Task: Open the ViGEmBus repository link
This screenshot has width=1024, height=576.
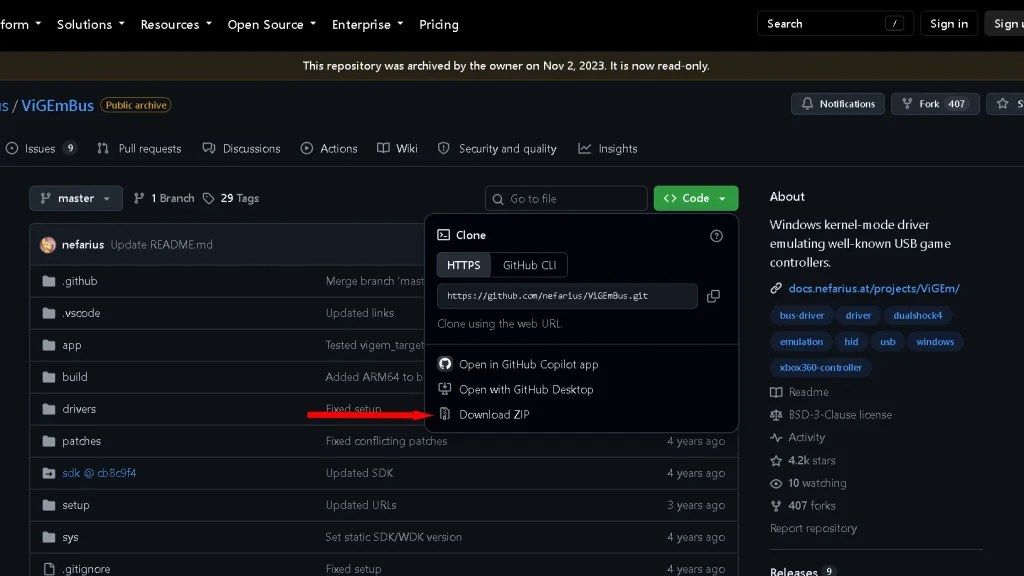Action: tap(57, 105)
